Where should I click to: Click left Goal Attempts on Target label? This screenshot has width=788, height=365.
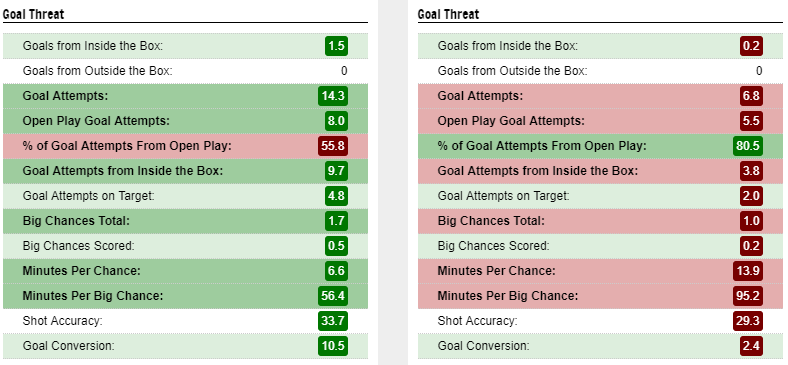point(88,196)
